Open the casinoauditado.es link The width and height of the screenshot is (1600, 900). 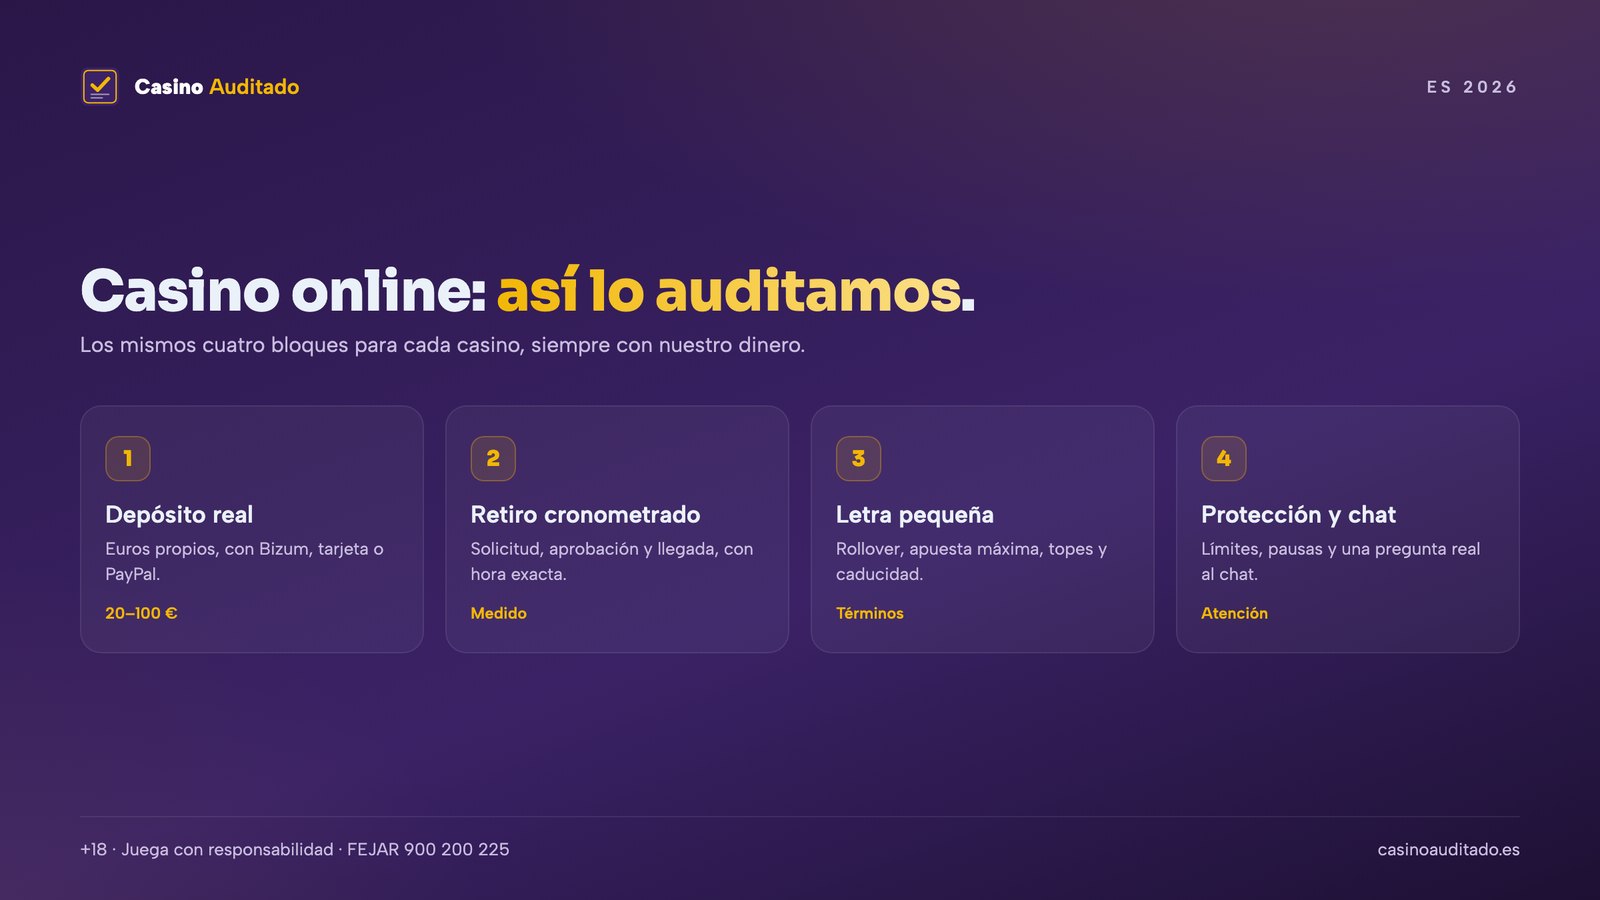click(1448, 849)
